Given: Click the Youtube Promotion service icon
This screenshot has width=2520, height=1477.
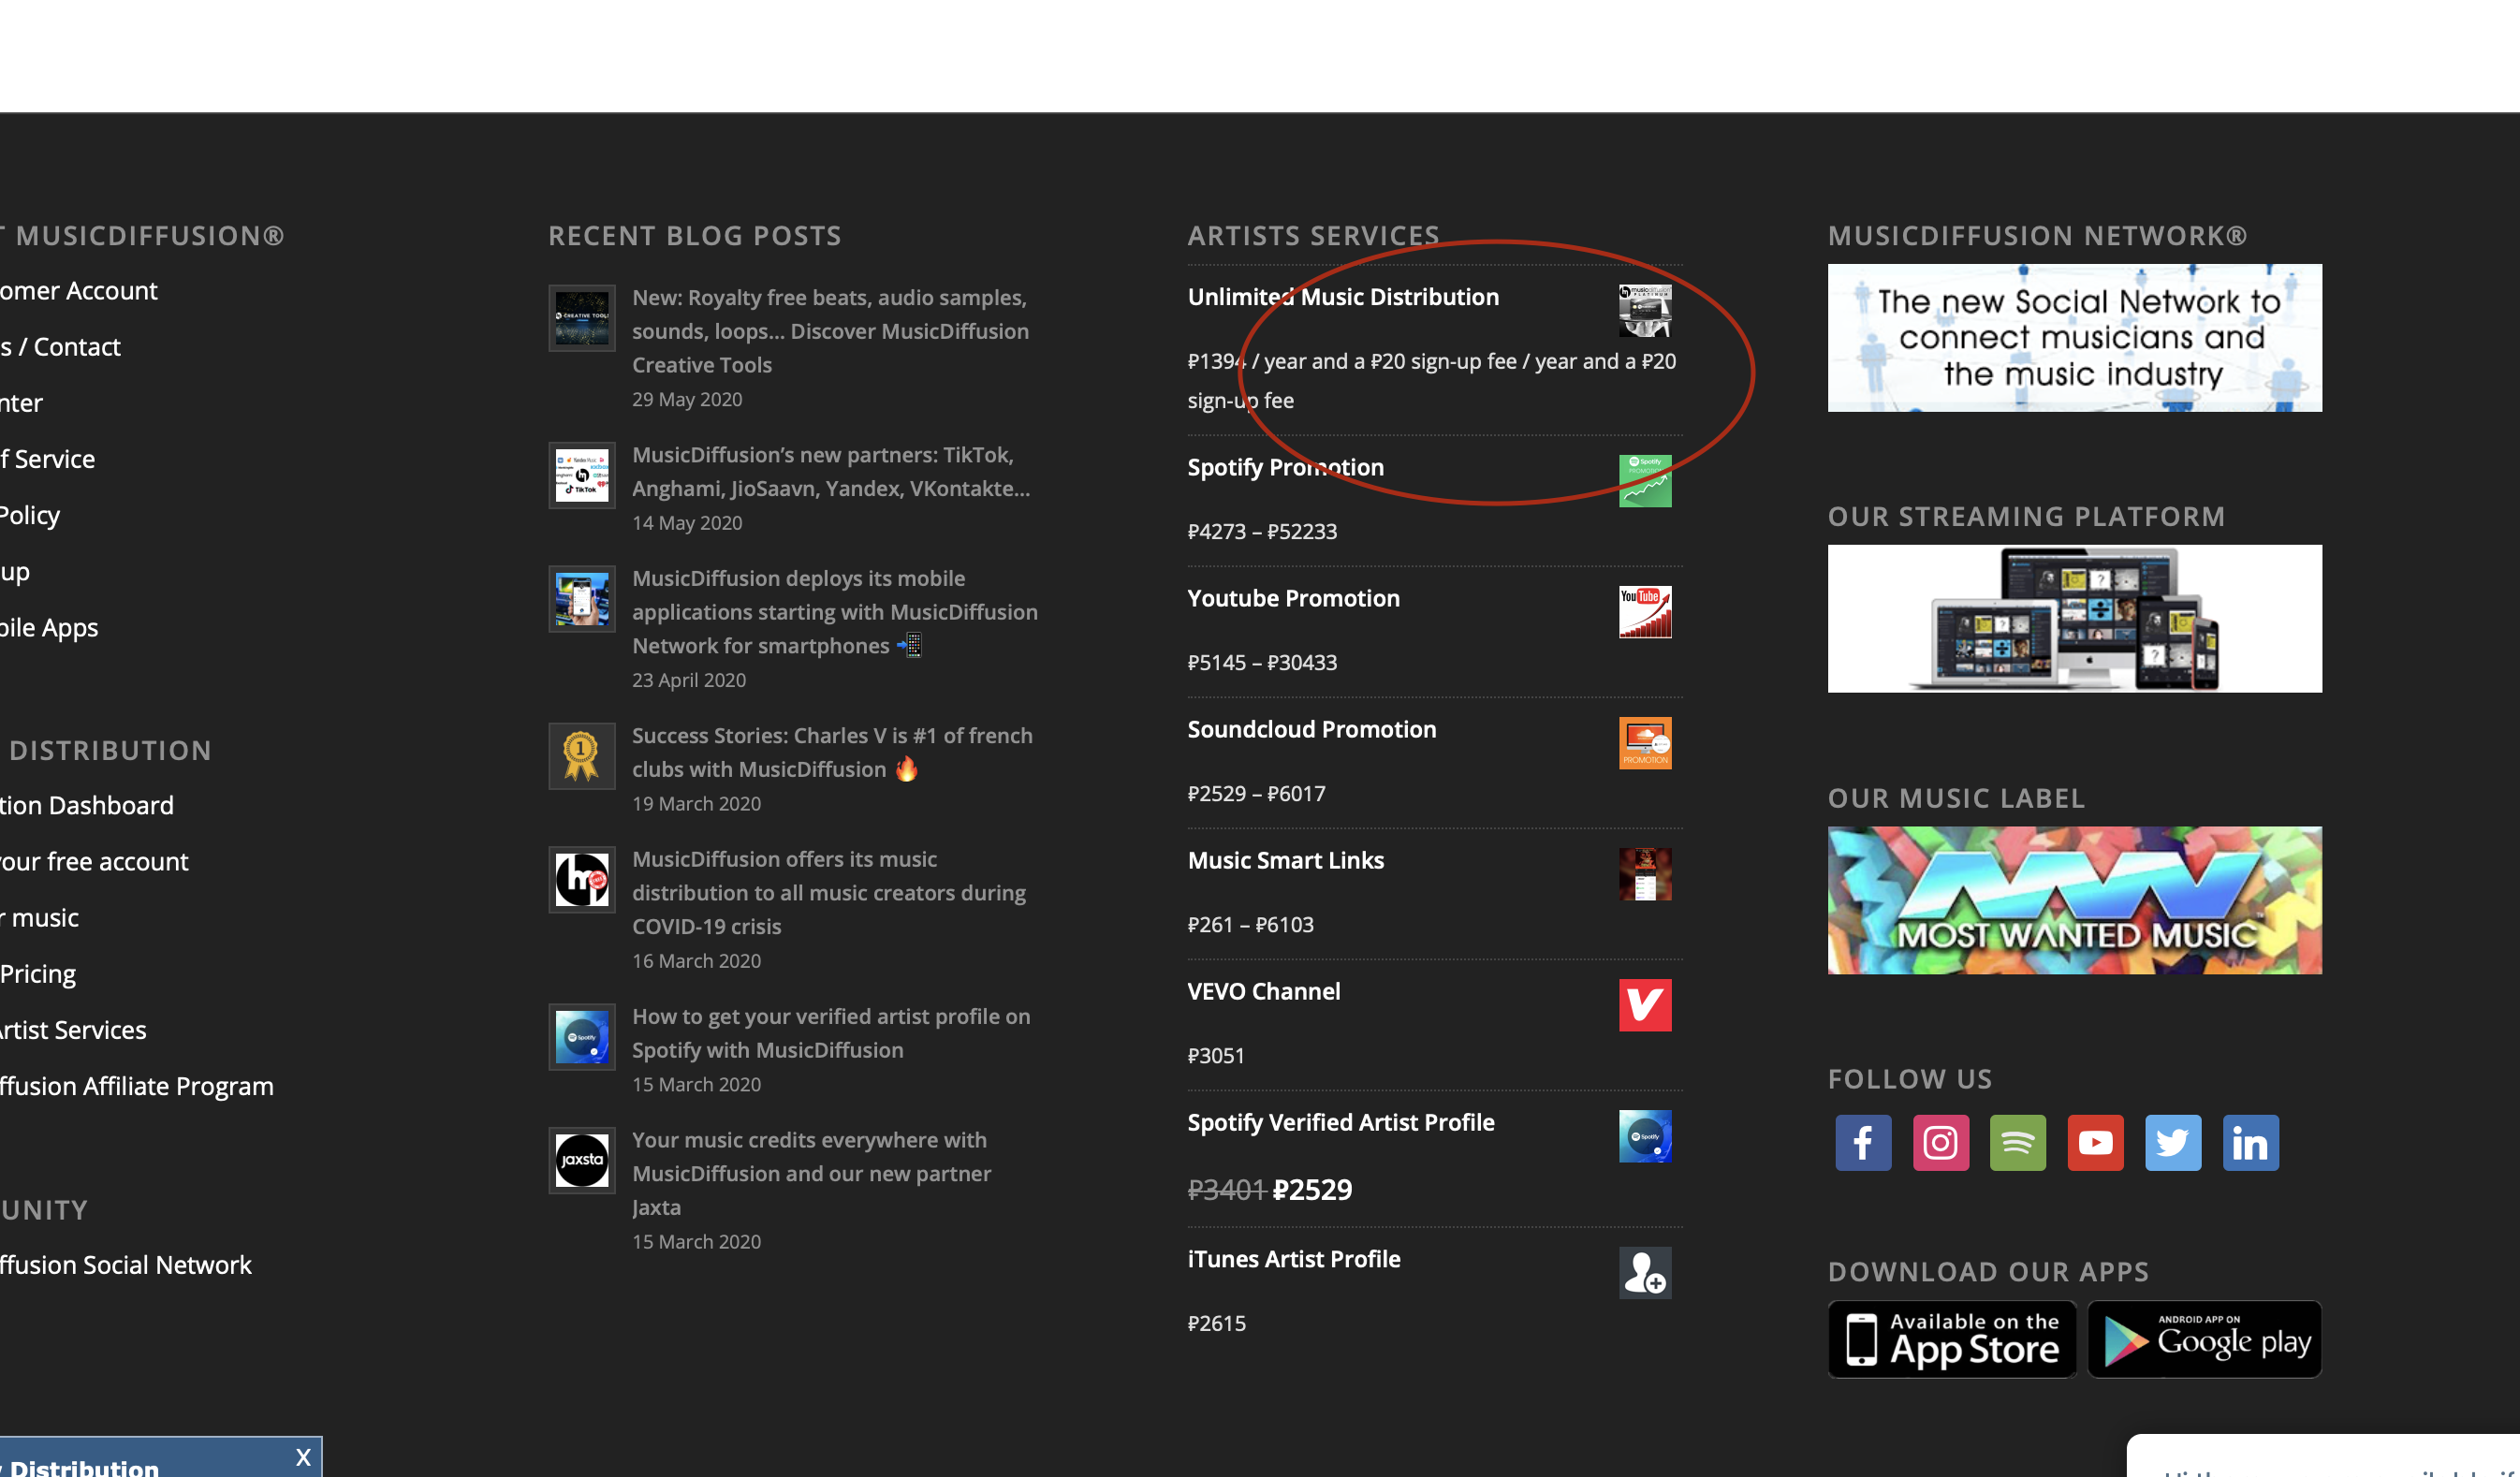Looking at the screenshot, I should 1644,611.
